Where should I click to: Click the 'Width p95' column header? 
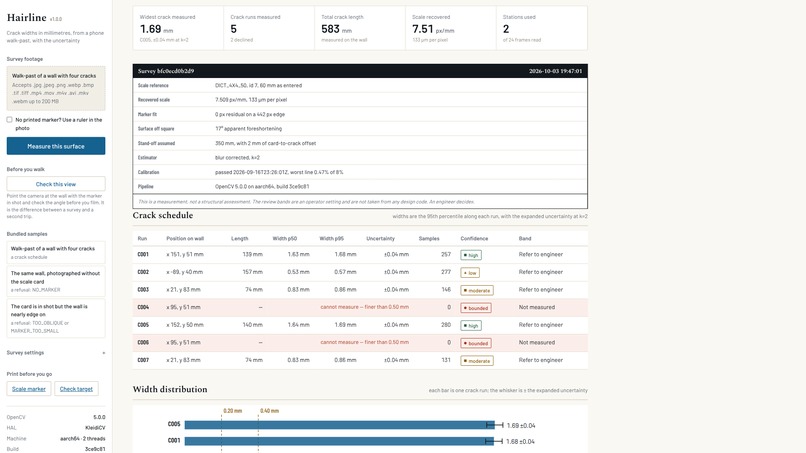332,239
